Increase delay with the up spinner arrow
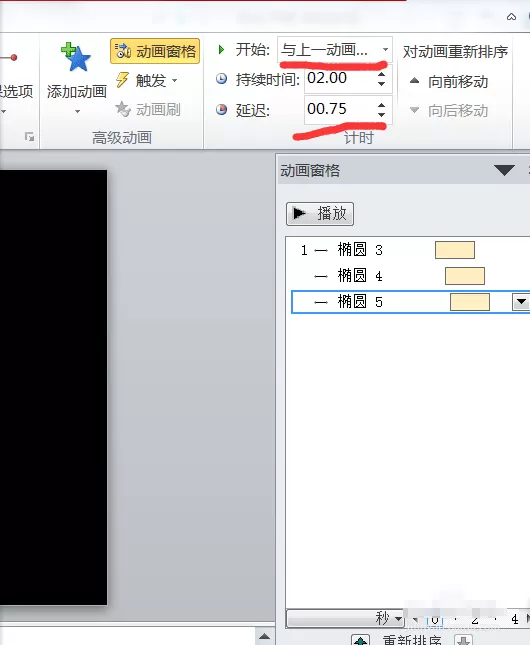Image resolution: width=530 pixels, height=645 pixels. [381, 105]
